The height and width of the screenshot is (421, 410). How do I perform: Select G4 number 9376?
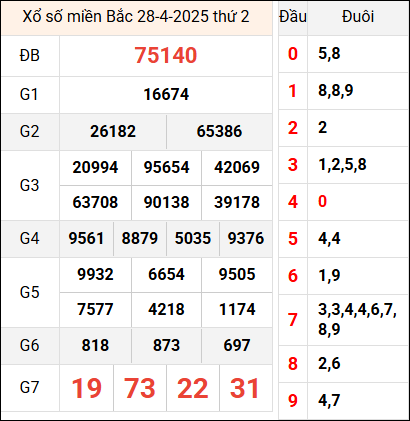click(x=246, y=239)
